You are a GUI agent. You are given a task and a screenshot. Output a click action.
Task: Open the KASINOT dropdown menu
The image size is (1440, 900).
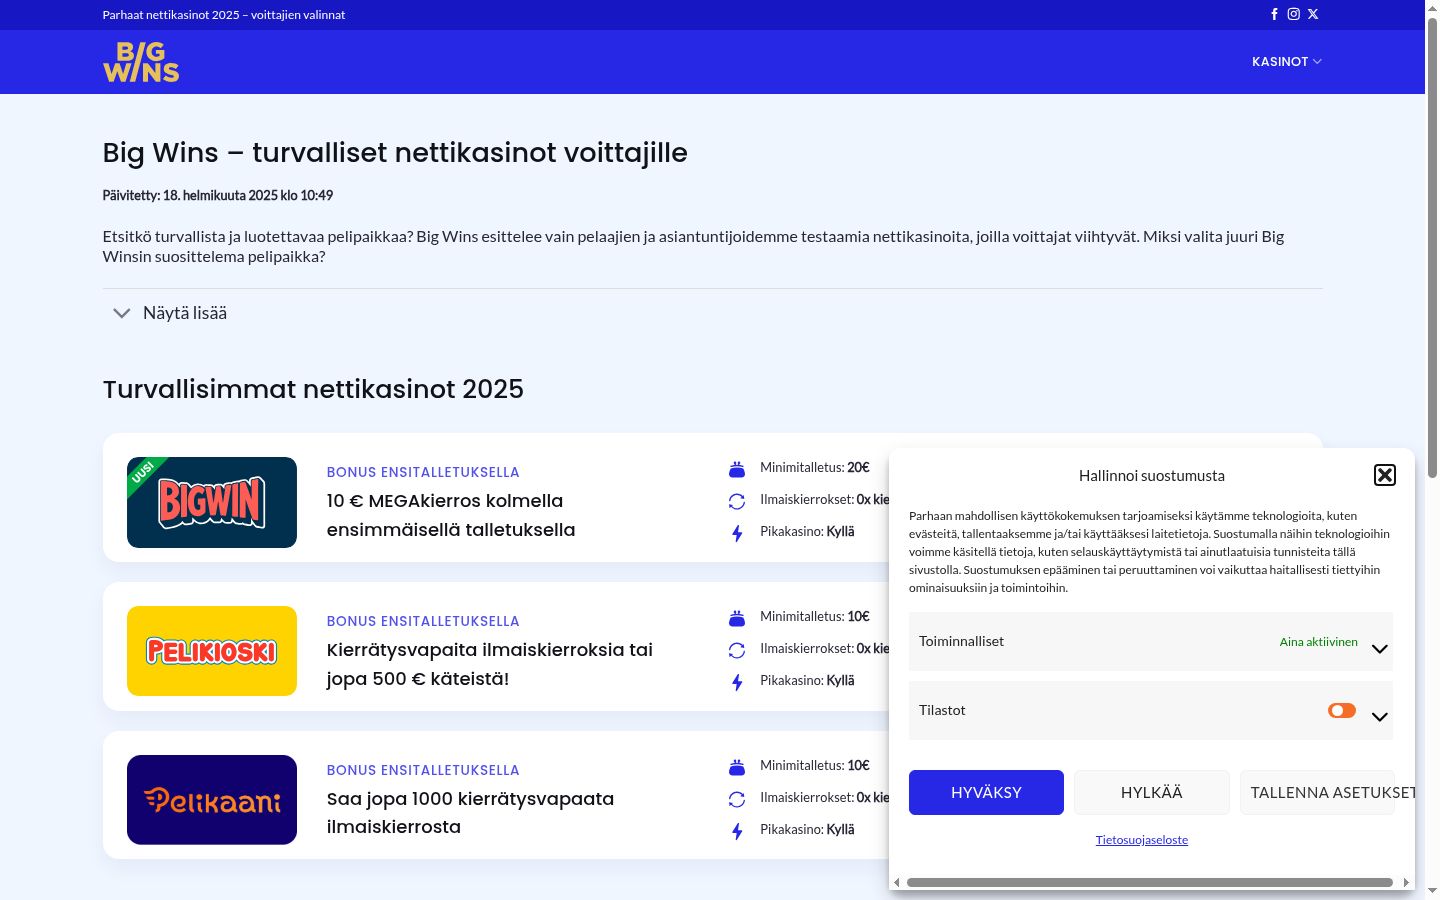[1287, 62]
